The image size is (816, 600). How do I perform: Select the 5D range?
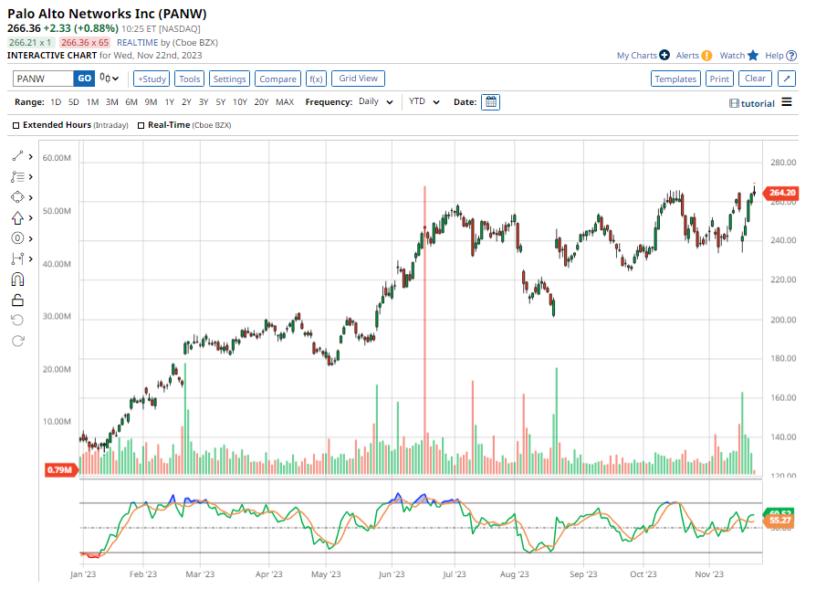tap(74, 102)
